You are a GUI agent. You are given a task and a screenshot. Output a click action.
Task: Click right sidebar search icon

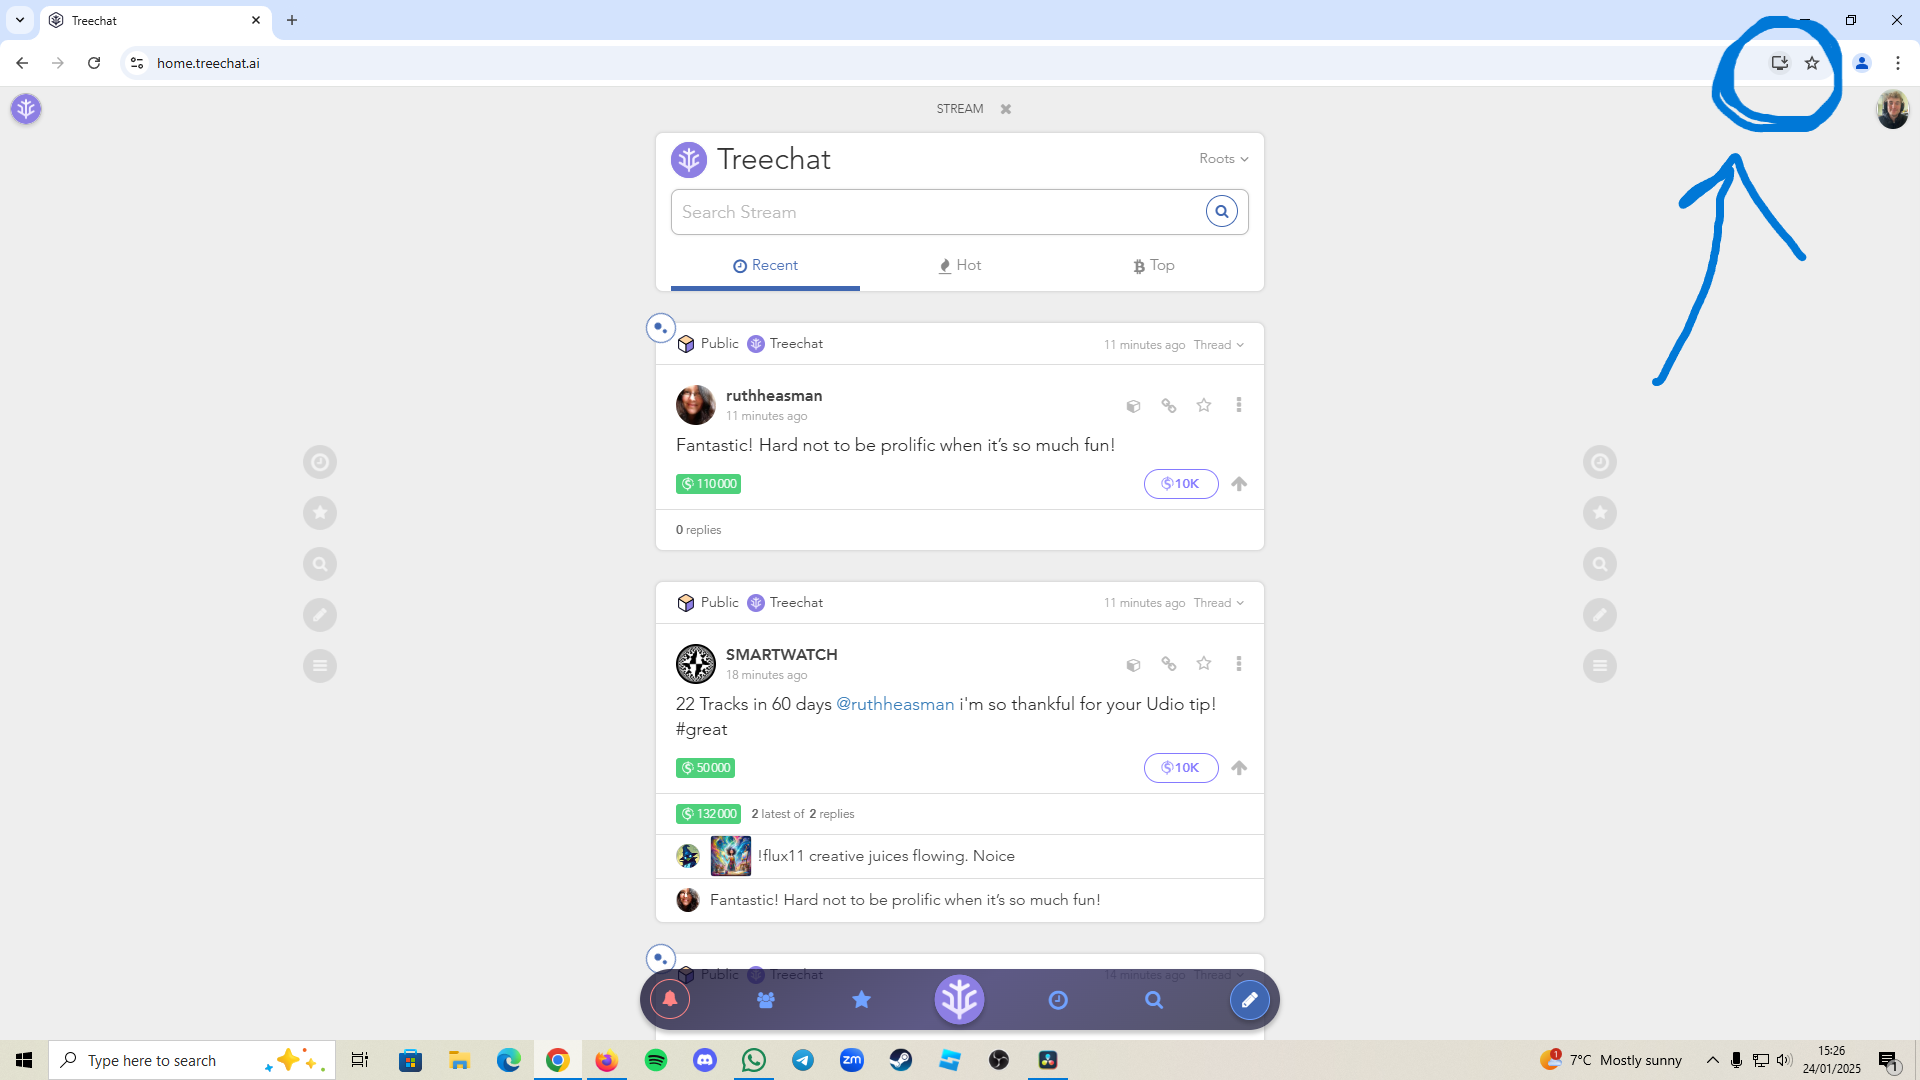(x=1600, y=564)
